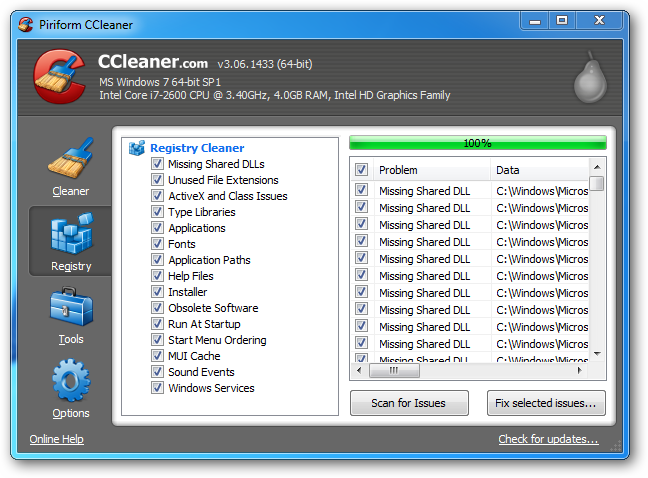
Task: Click the CCleaner.com title text
Action: (153, 62)
